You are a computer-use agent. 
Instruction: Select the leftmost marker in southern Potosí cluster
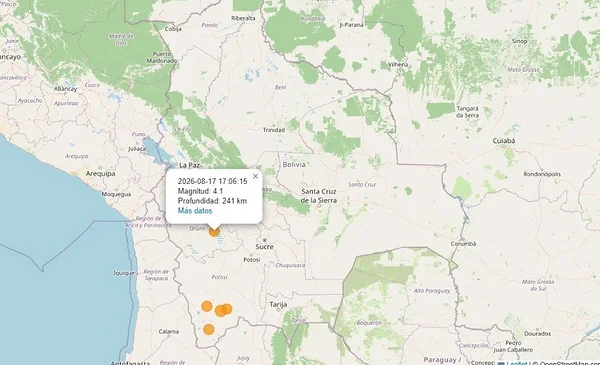pos(207,306)
